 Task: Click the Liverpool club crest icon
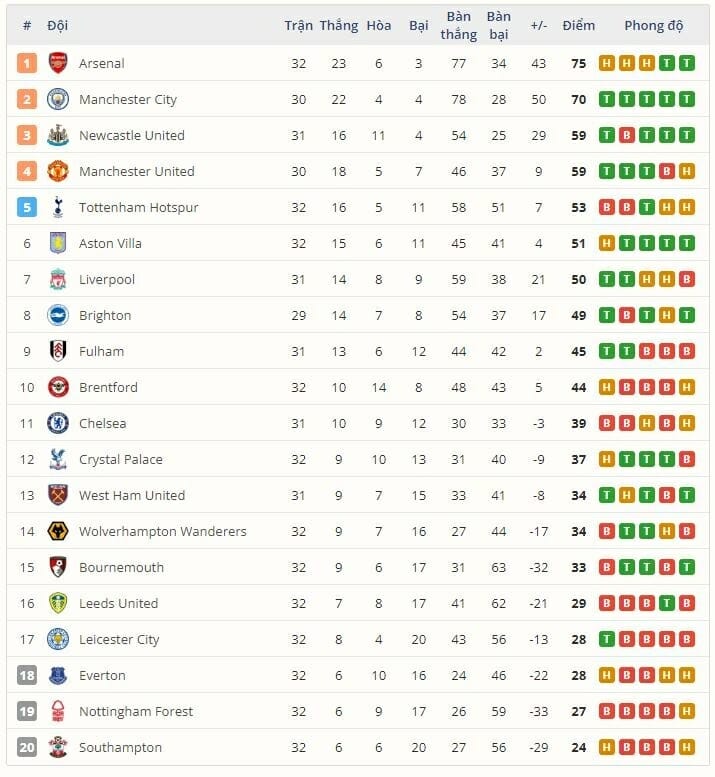click(58, 279)
